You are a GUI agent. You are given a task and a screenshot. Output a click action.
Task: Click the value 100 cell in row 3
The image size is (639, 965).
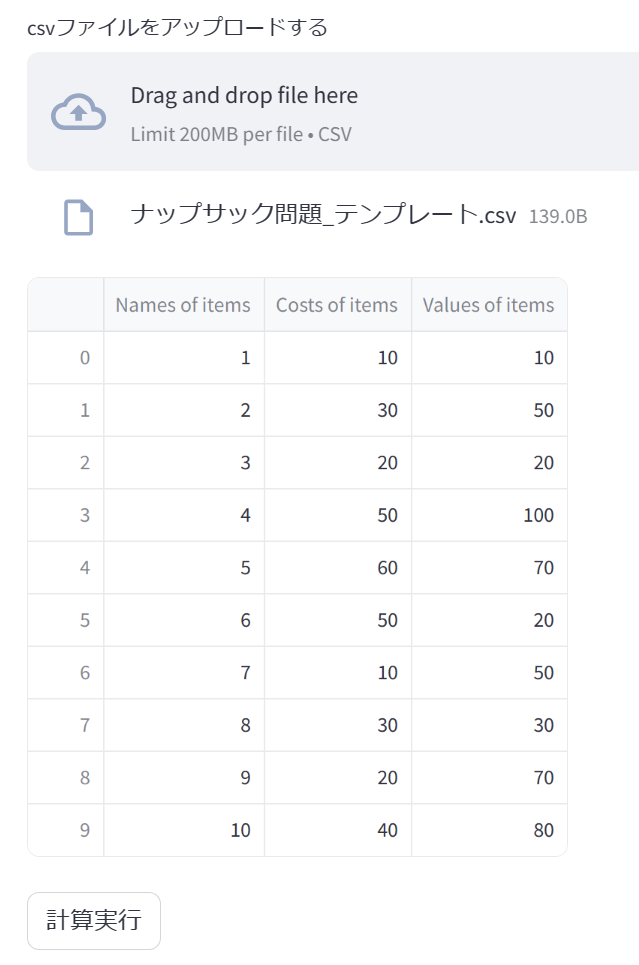(489, 515)
